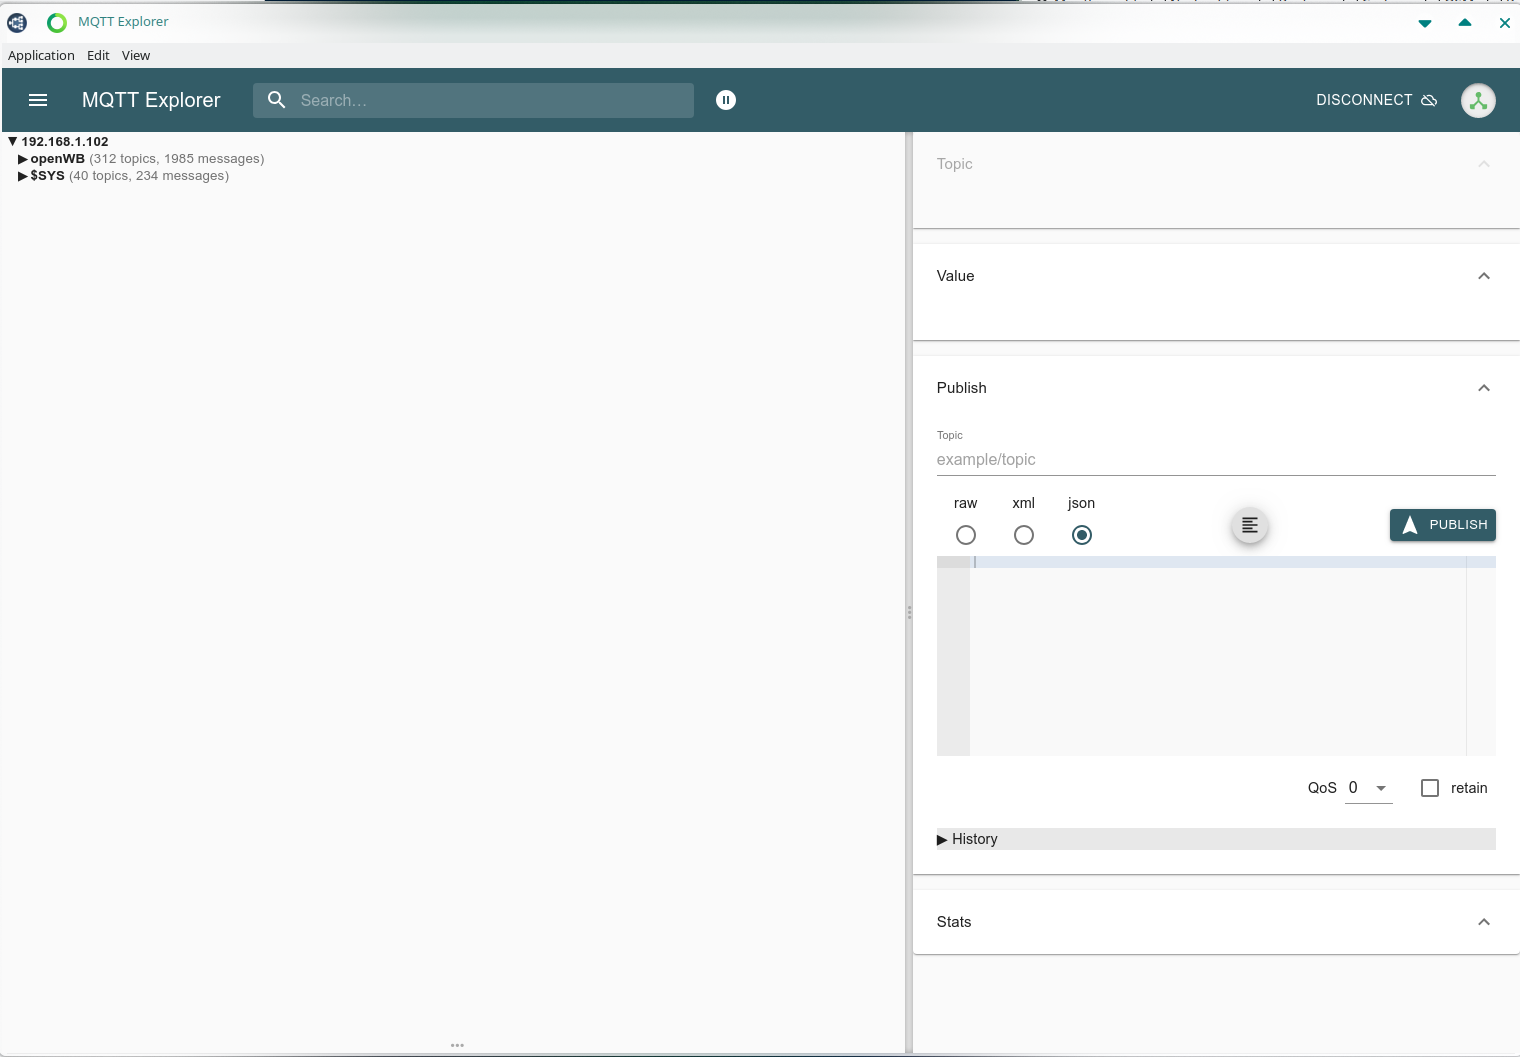Viewport: 1520px width, 1057px height.
Task: Pause topic updates with the pause button
Action: [726, 100]
